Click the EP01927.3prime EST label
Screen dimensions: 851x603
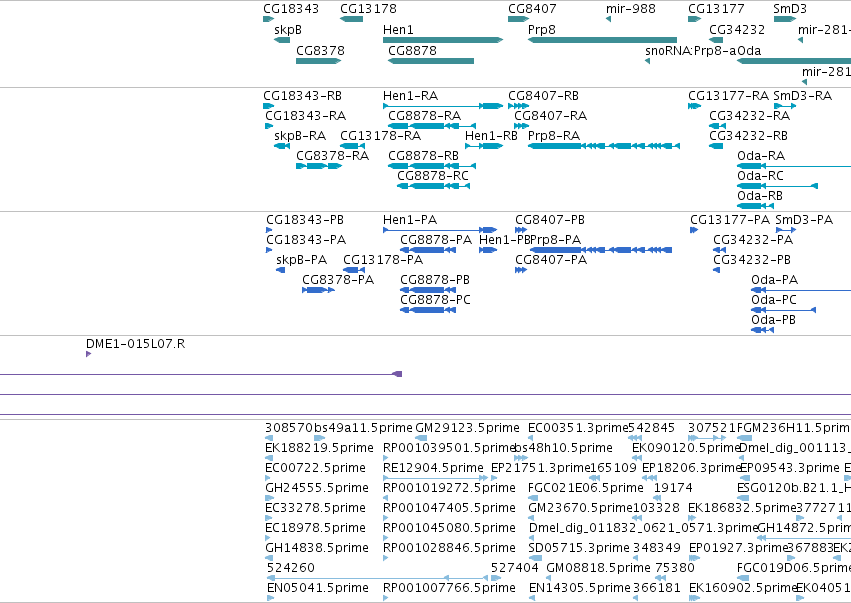pyautogui.click(x=738, y=549)
